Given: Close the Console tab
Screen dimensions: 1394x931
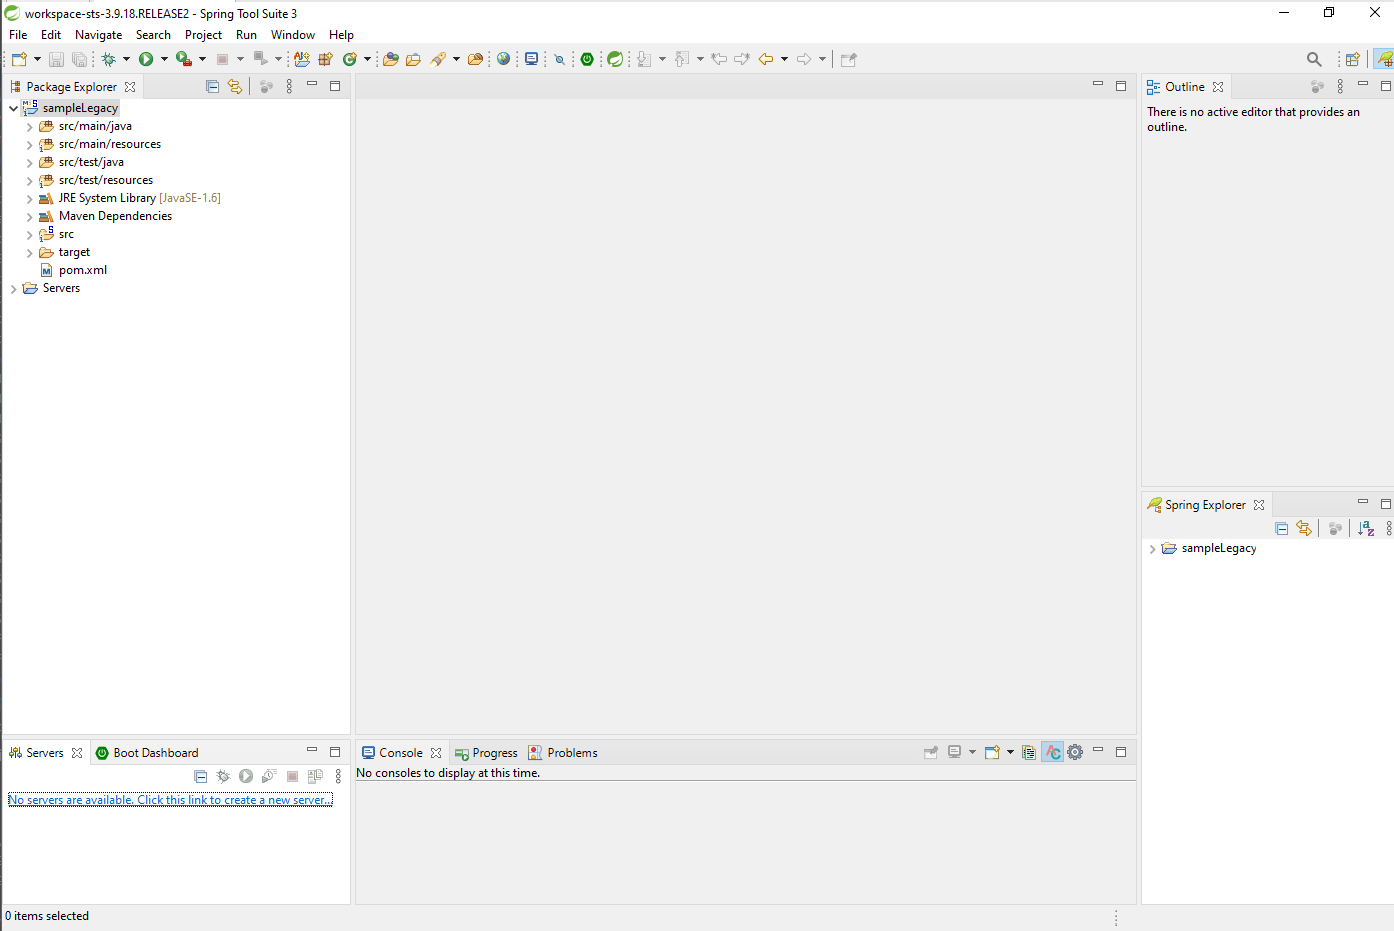Looking at the screenshot, I should 436,753.
